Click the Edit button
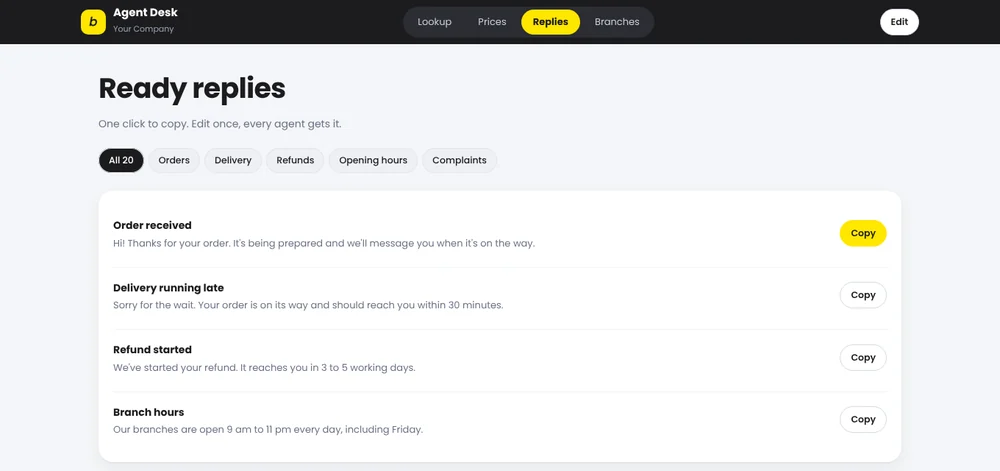The height and width of the screenshot is (471, 1000). [x=899, y=22]
